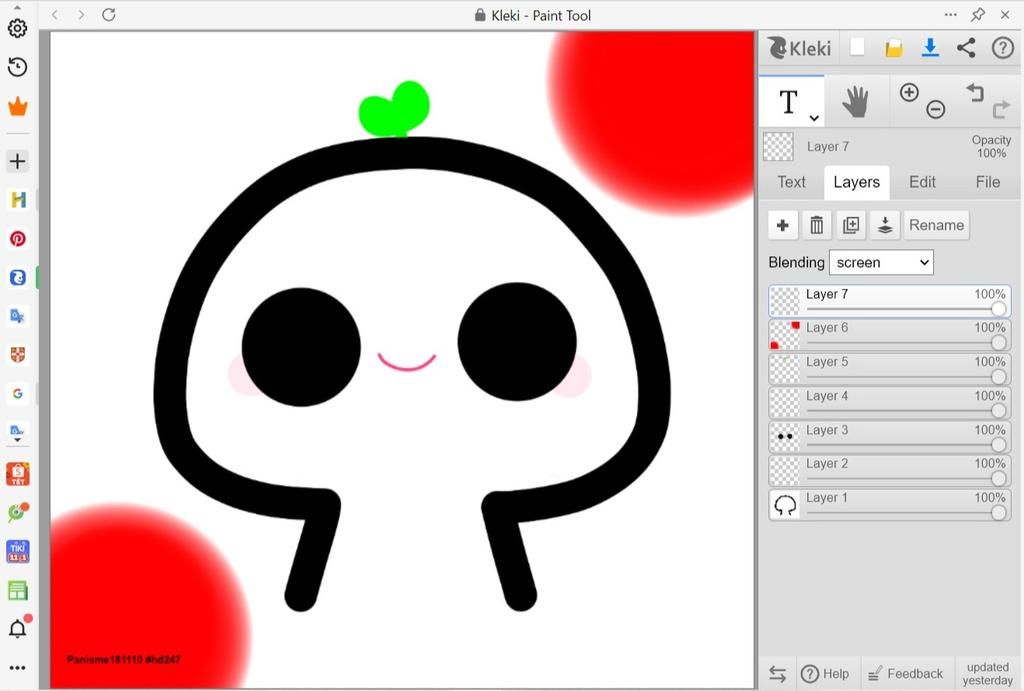The width and height of the screenshot is (1024, 691).
Task: Select Layer 5 in the layers list
Action: point(889,369)
